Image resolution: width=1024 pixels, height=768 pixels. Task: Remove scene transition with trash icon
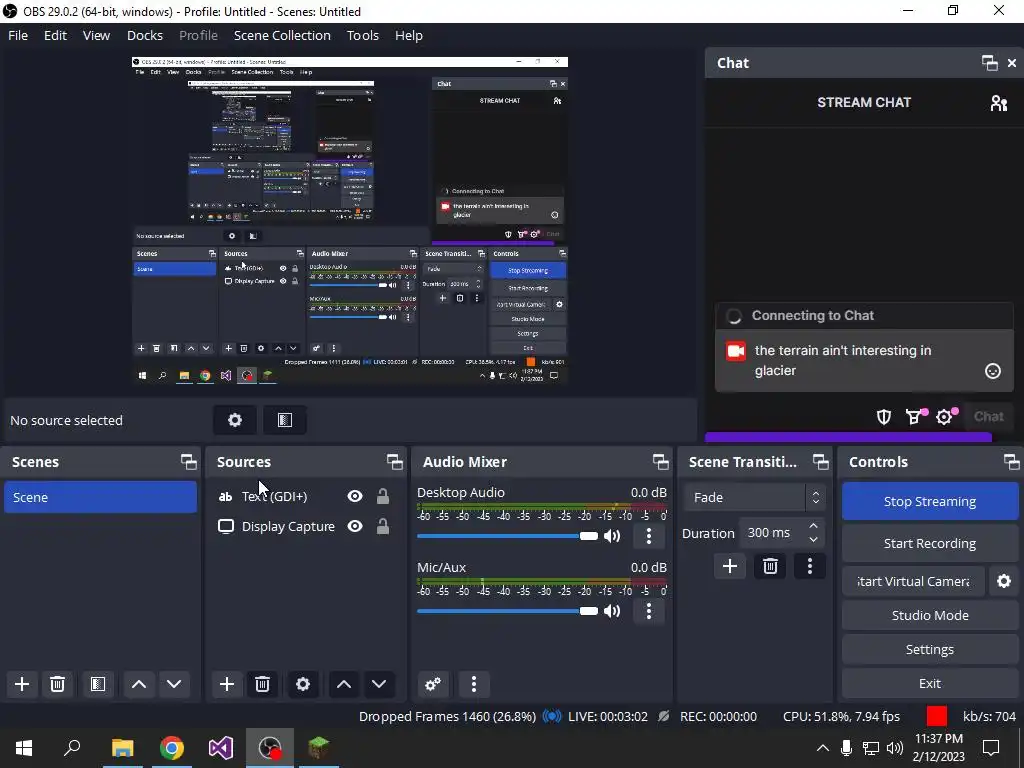click(770, 566)
